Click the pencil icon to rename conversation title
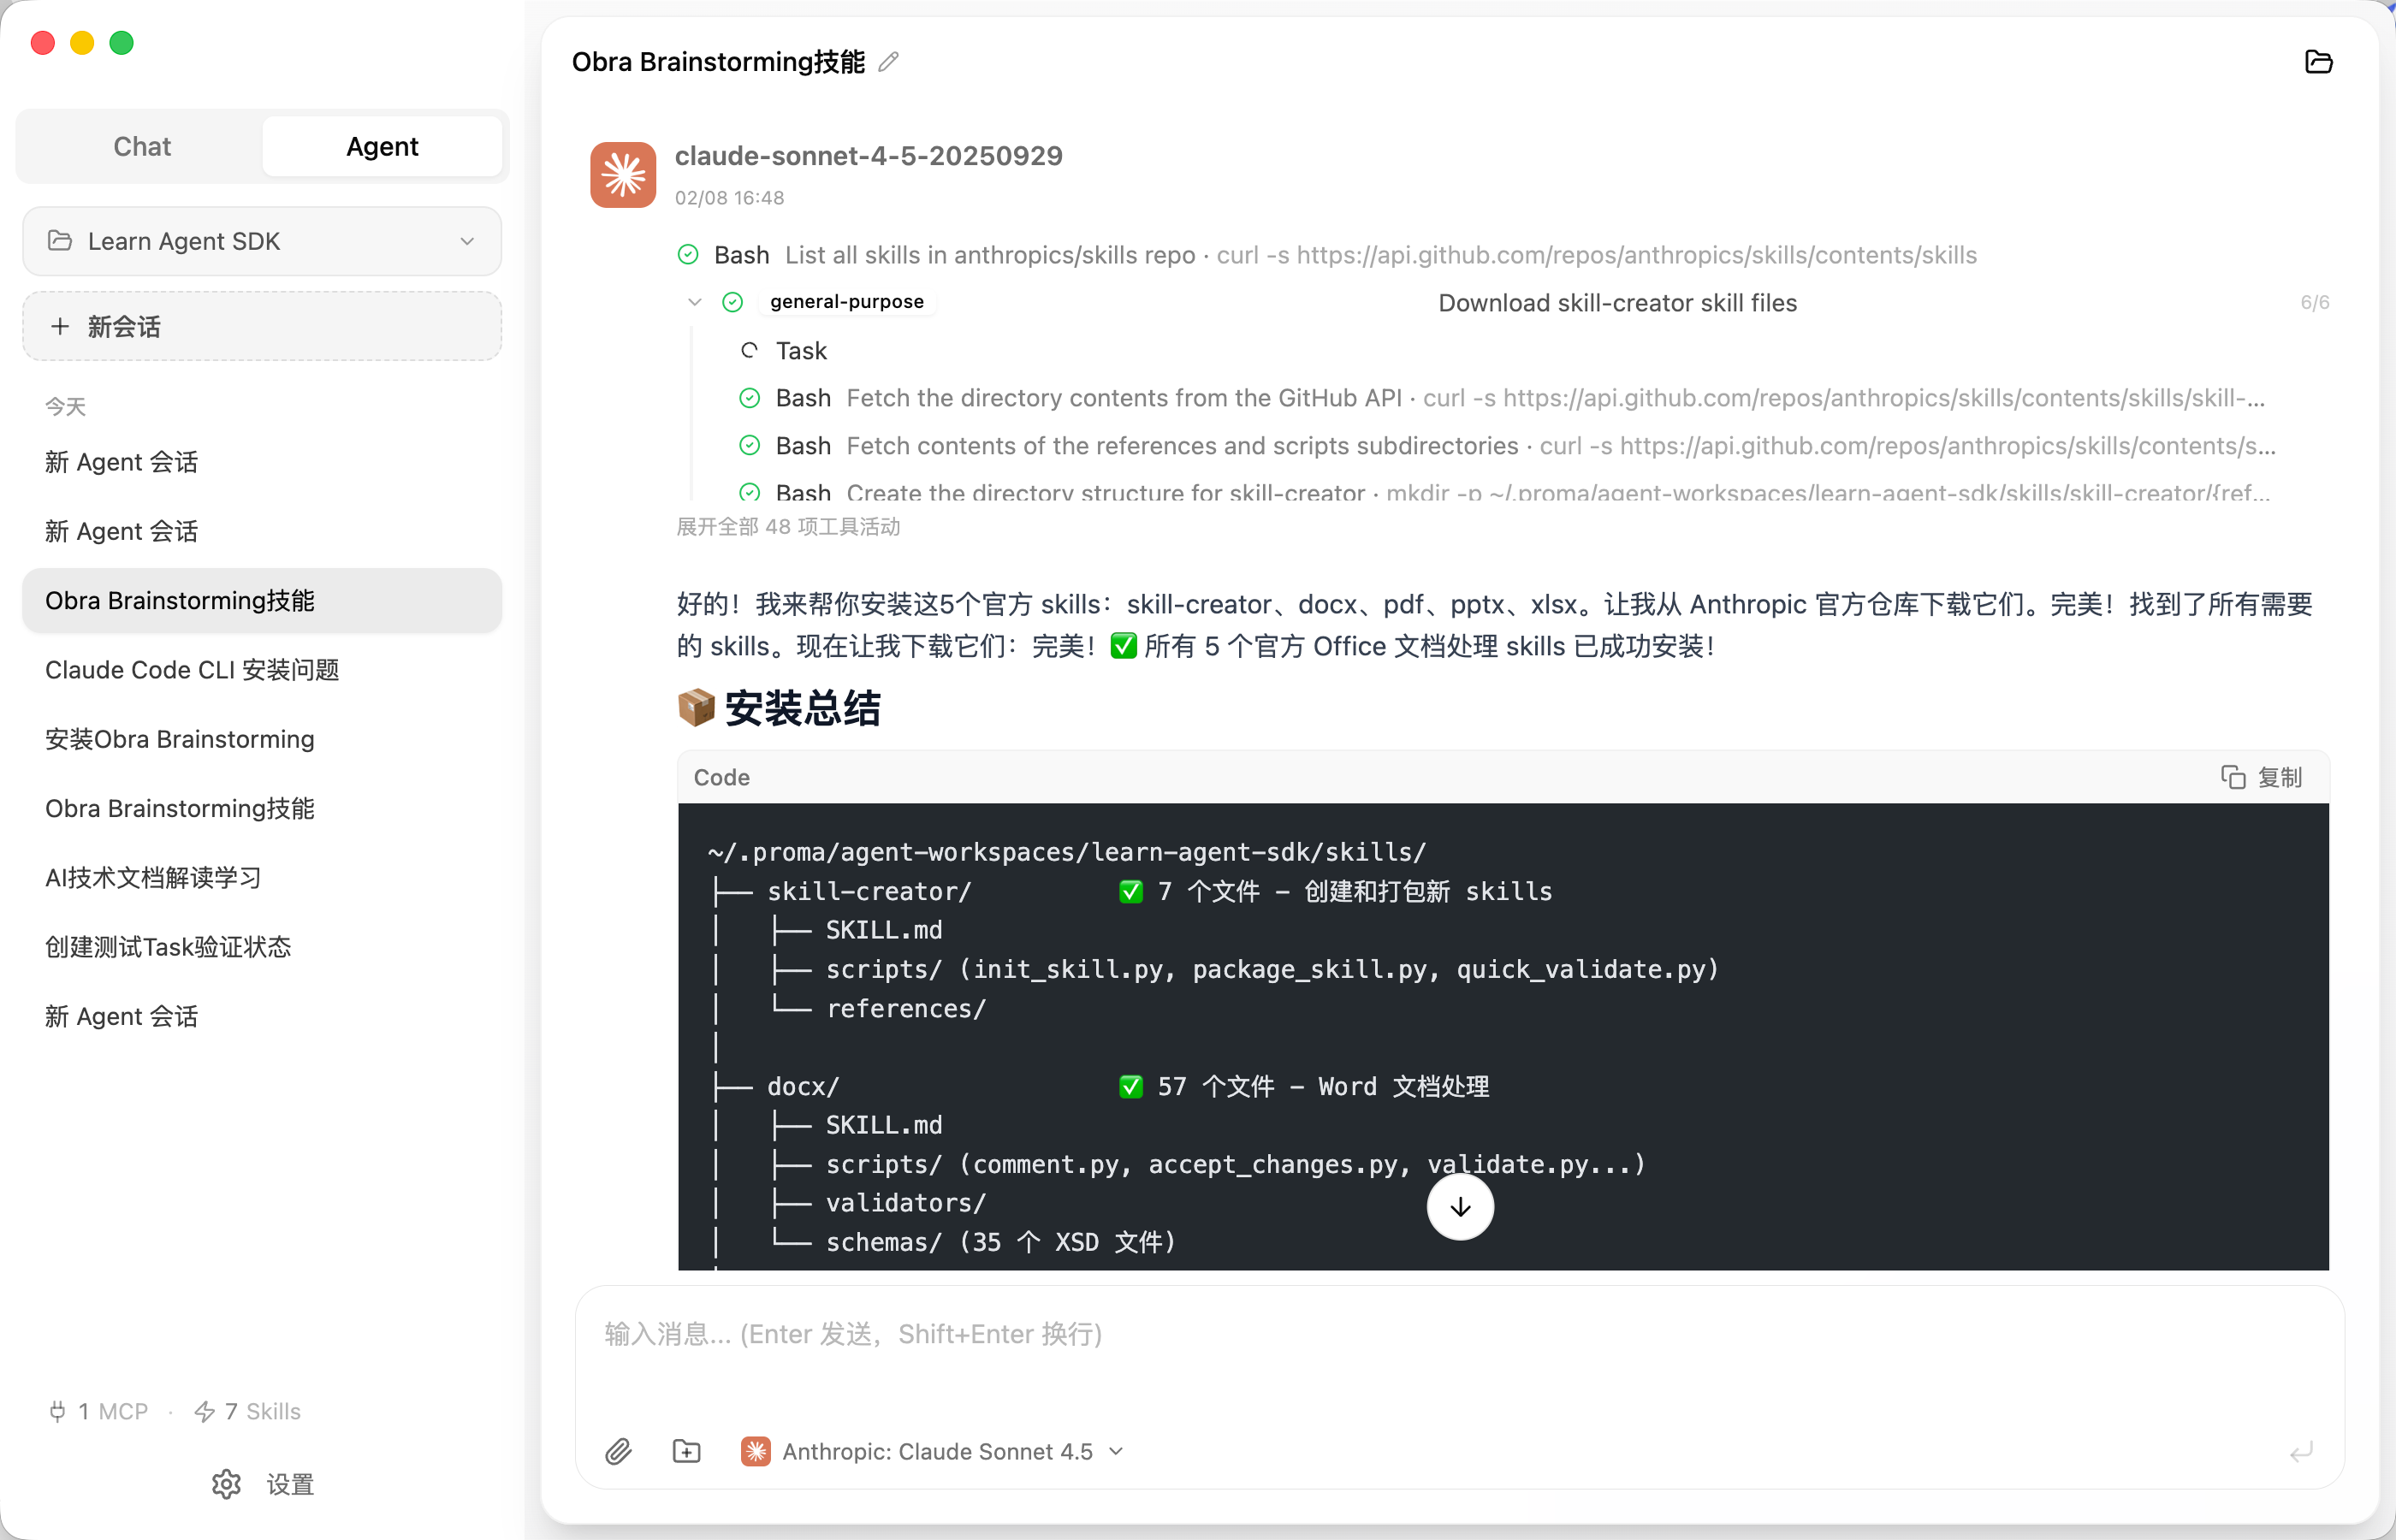Viewport: 2396px width, 1540px height. 888,62
